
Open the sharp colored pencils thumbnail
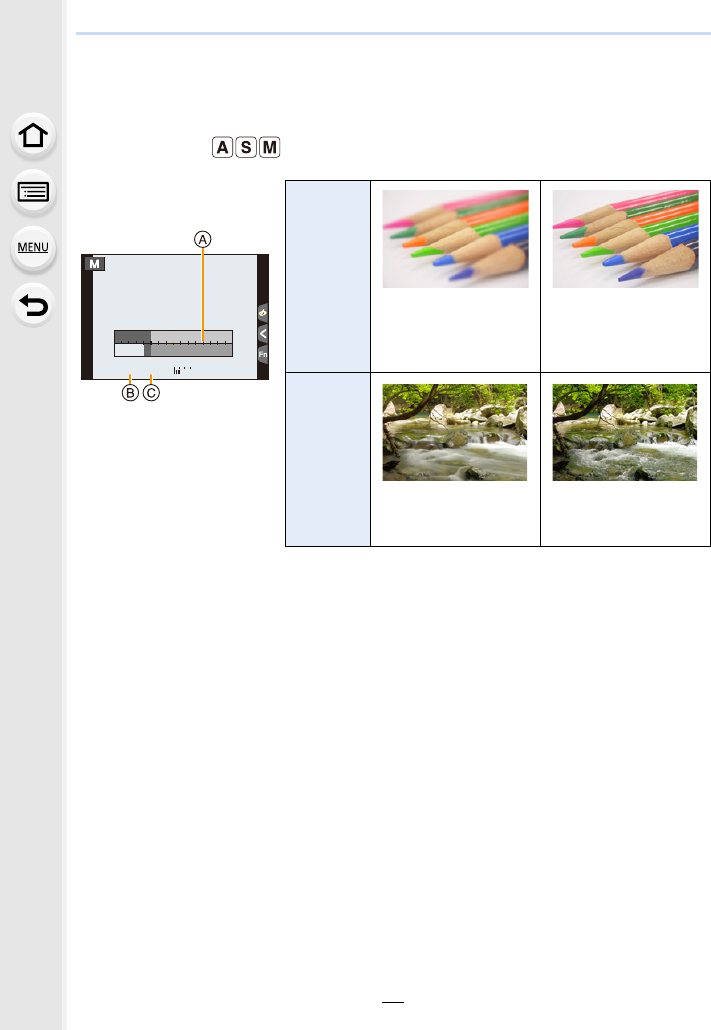tap(626, 239)
